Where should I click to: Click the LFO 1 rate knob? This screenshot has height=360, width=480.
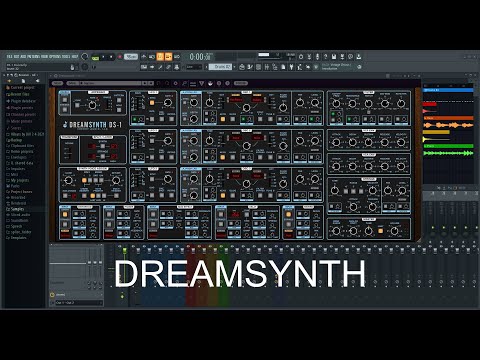tap(168, 103)
